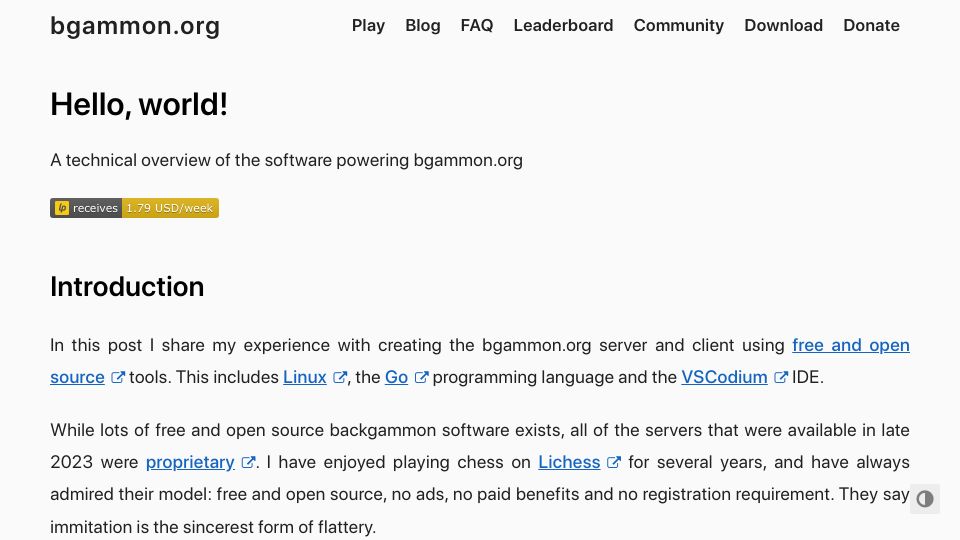Follow the Go programming language link
The width and height of the screenshot is (960, 540).
(x=396, y=377)
